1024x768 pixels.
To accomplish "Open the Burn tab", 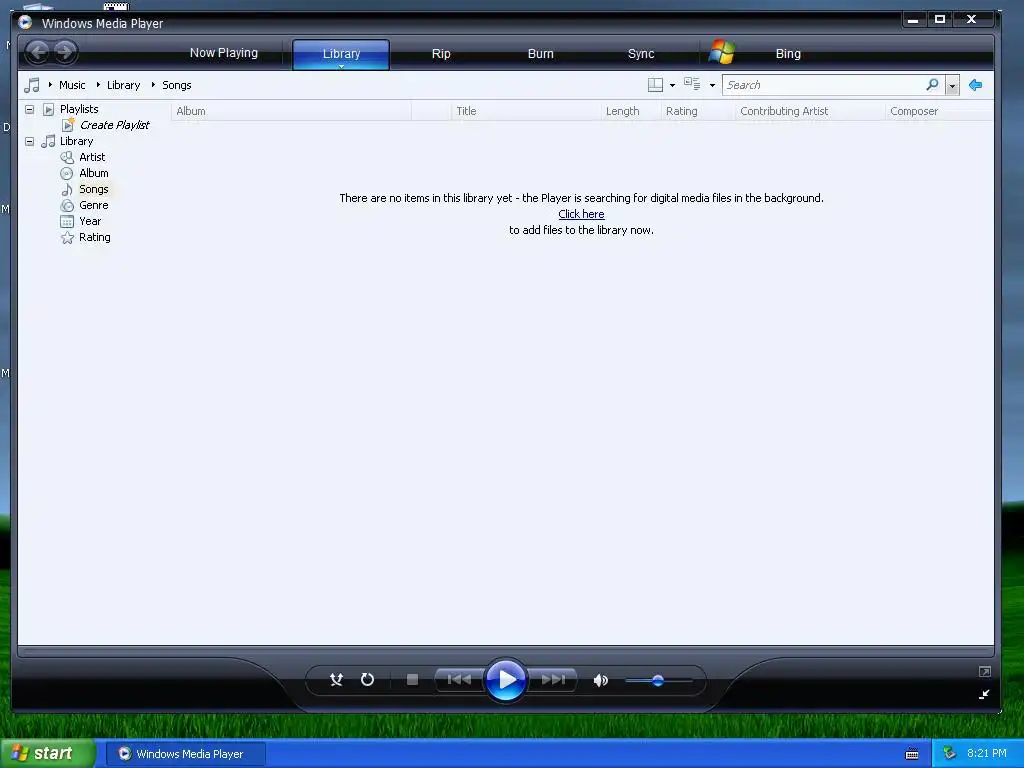I will [541, 54].
